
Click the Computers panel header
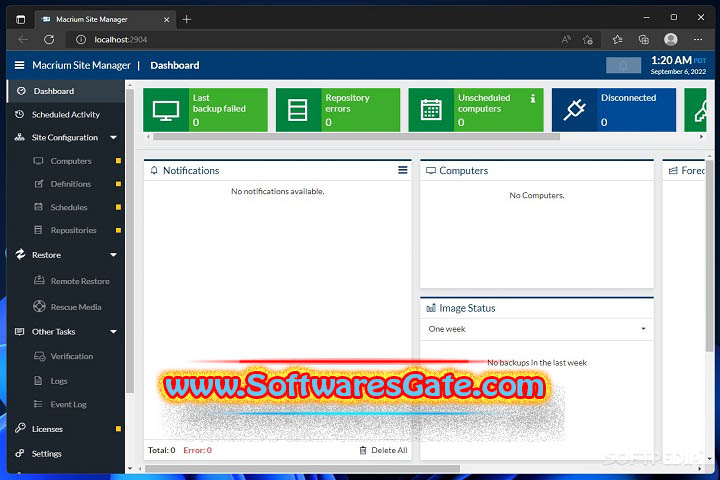537,170
